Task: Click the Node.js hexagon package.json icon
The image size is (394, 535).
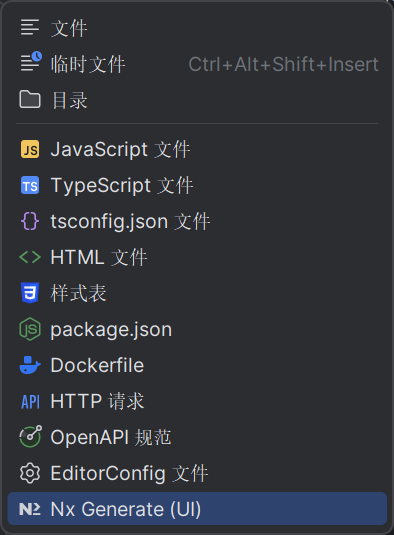Action: point(30,329)
